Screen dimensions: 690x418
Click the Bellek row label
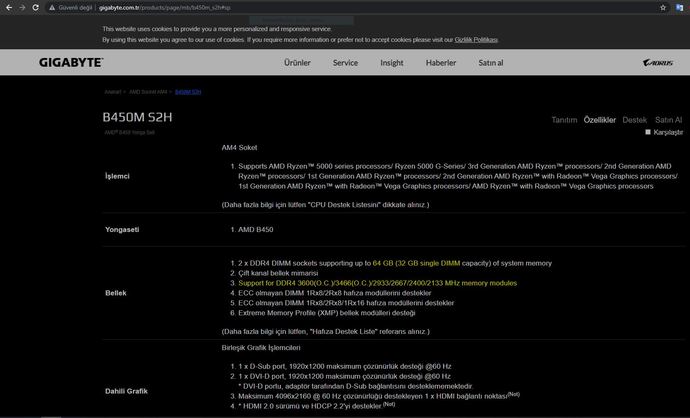point(116,293)
